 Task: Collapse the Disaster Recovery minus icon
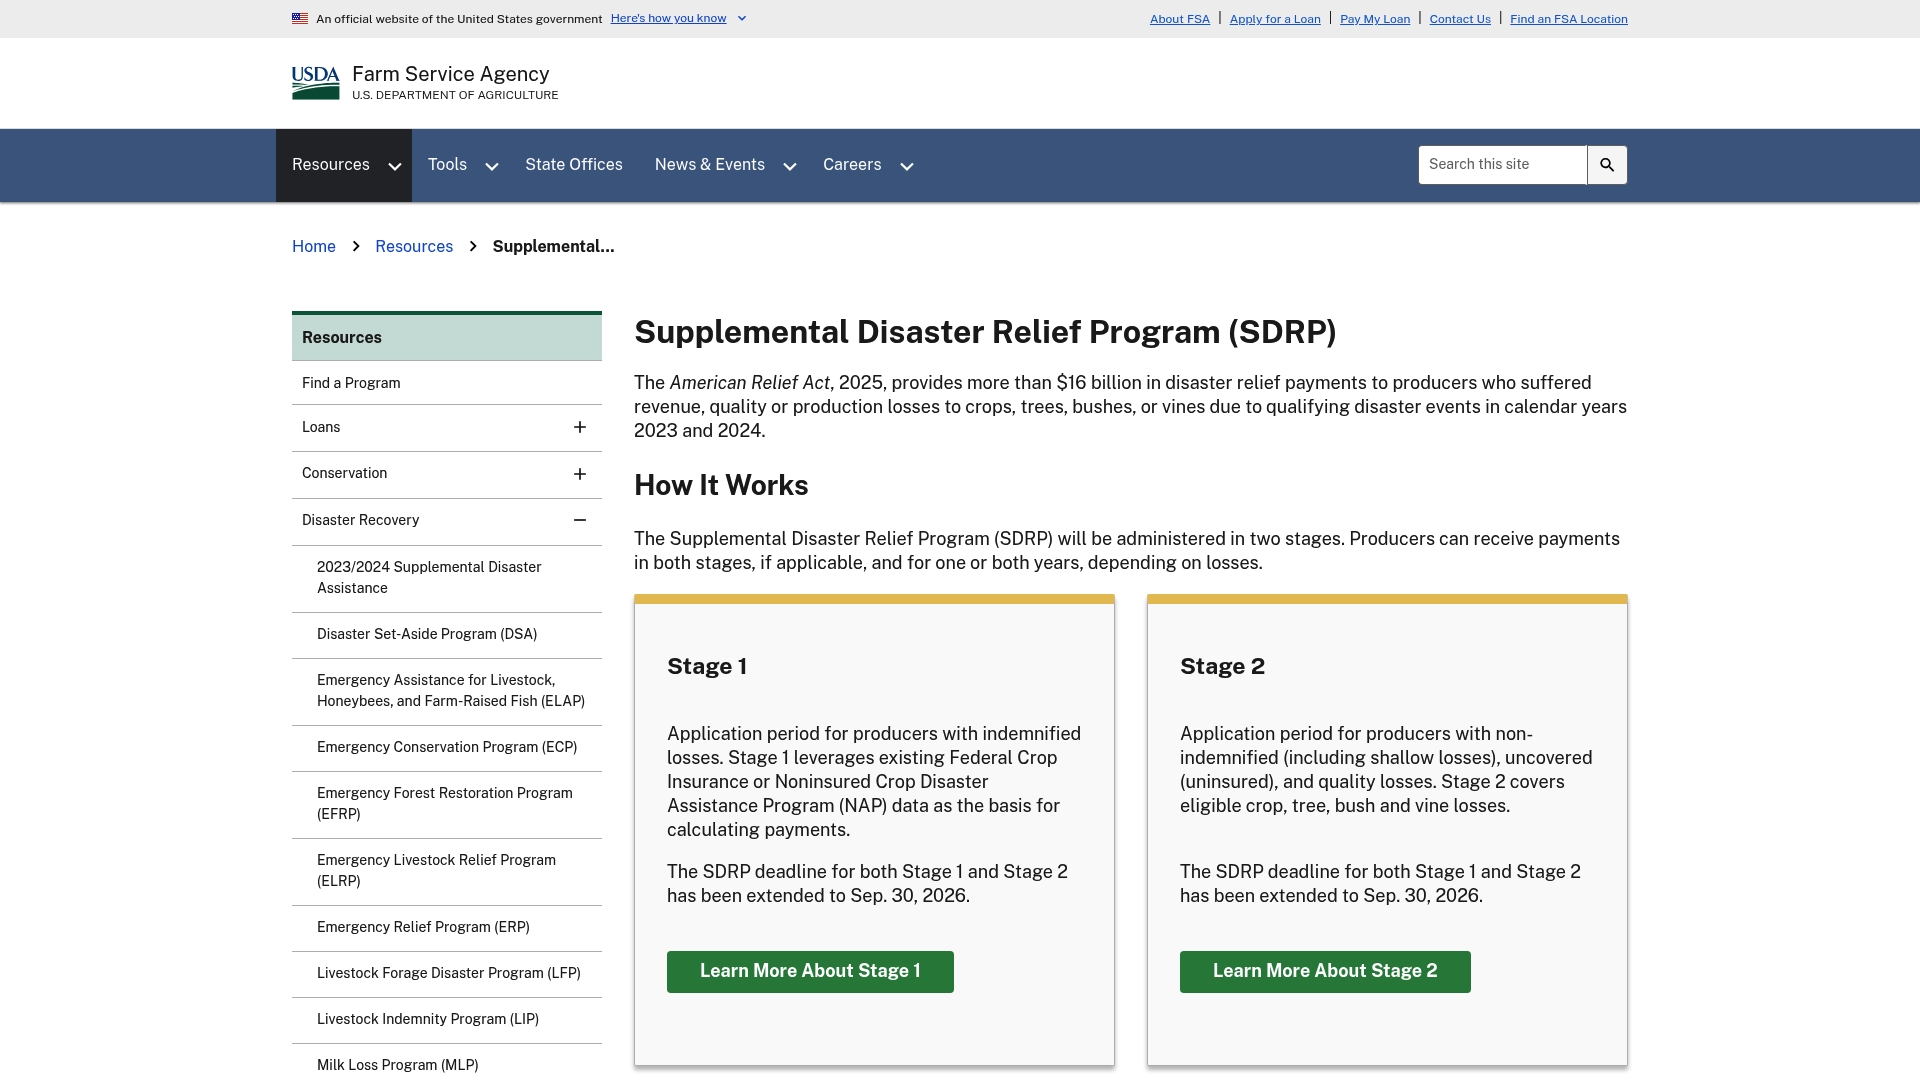click(580, 520)
